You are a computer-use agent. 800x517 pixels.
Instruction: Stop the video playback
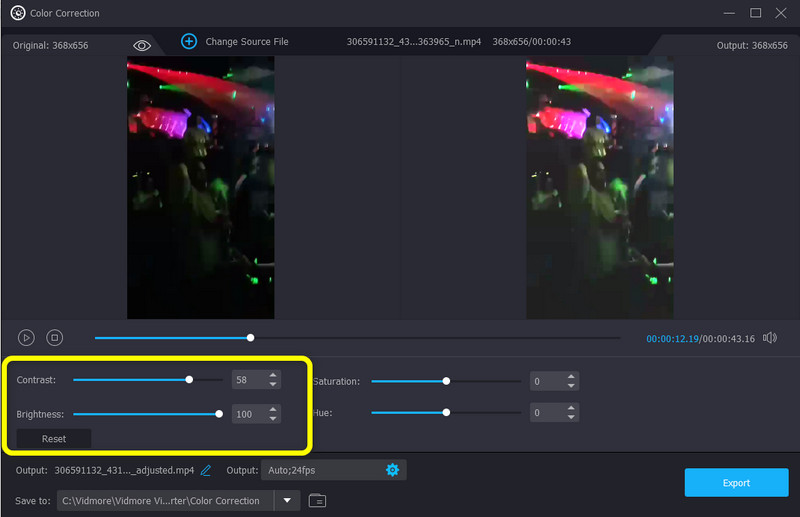tap(55, 337)
